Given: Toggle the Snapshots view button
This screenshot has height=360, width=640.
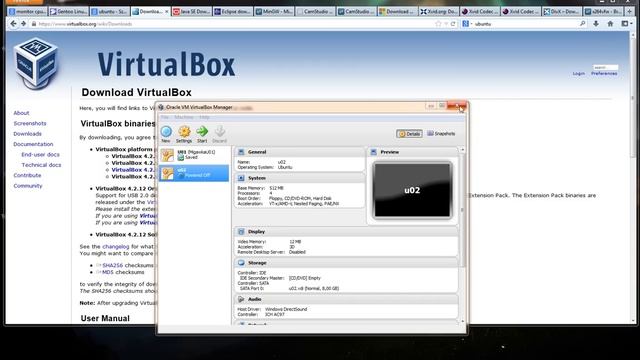Looking at the screenshot, I should (x=441, y=133).
